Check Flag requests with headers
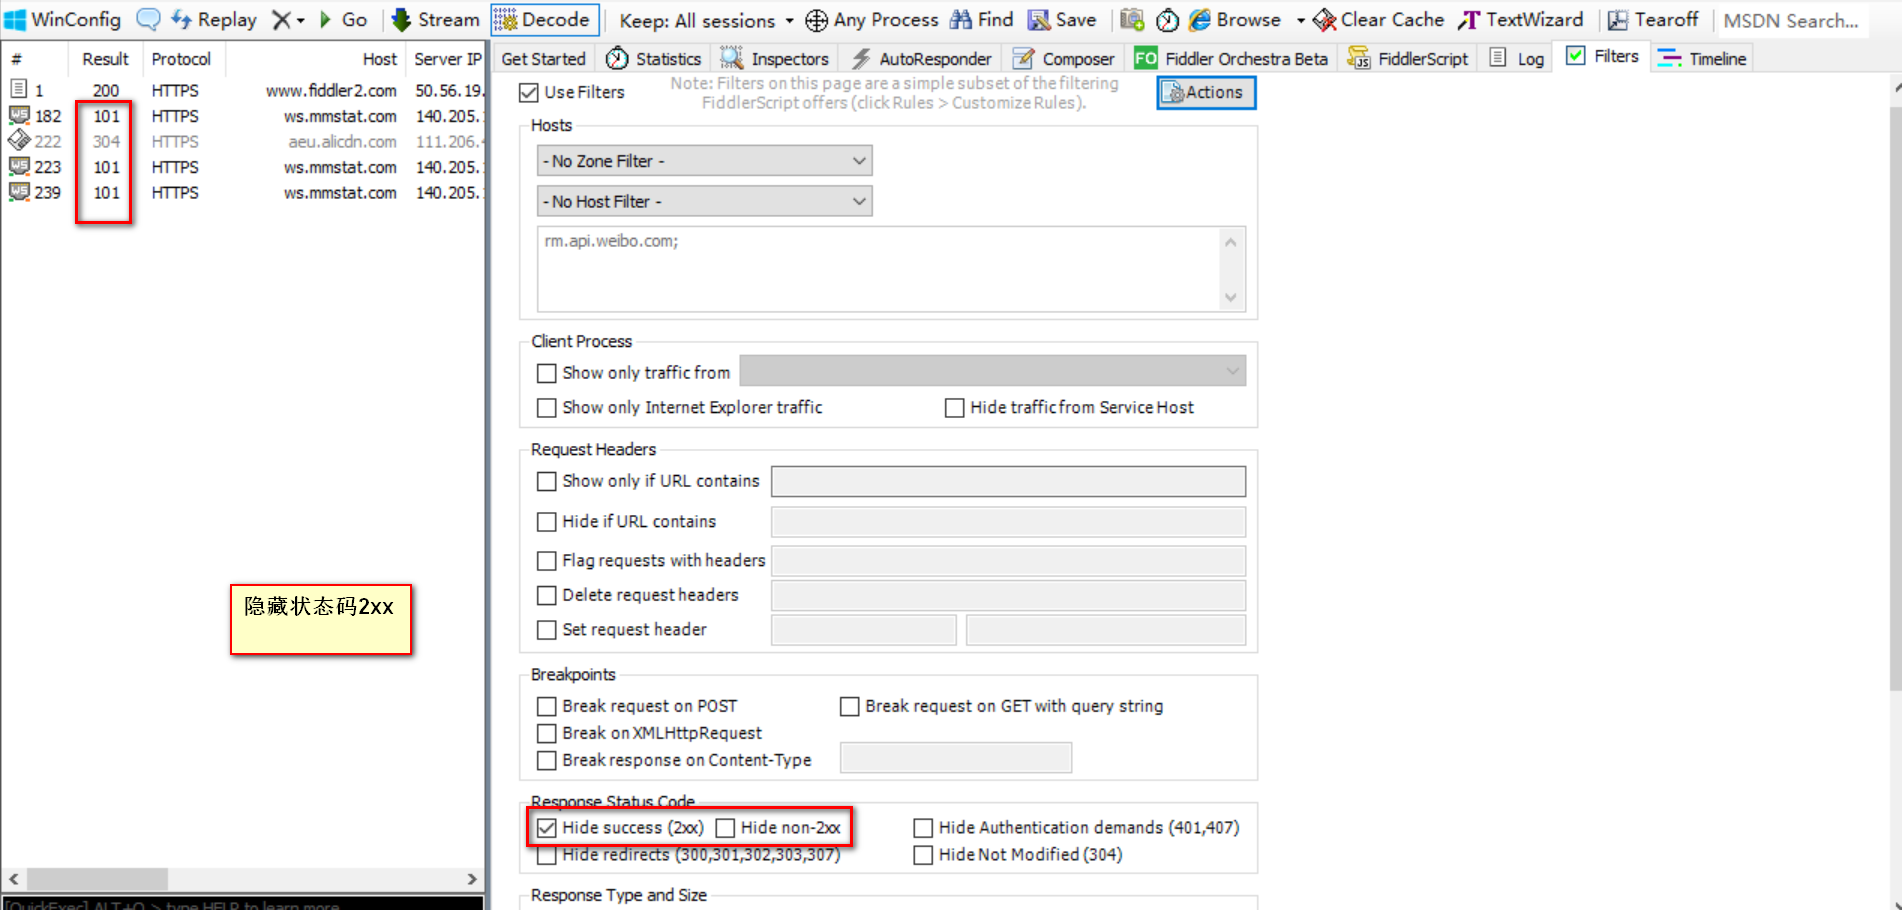 546,561
